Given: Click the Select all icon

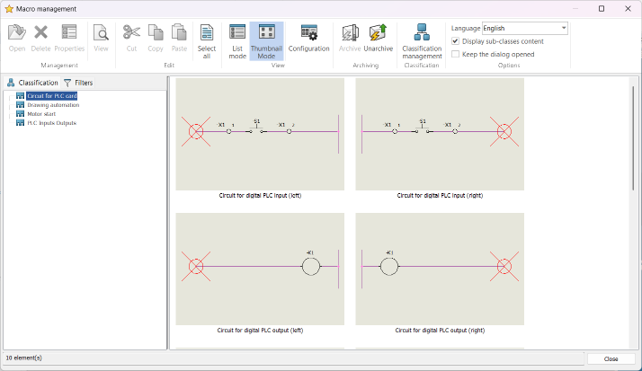Looking at the screenshot, I should [206, 32].
